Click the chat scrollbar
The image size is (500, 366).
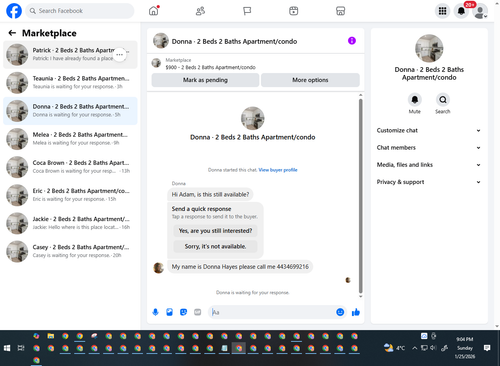[360, 196]
